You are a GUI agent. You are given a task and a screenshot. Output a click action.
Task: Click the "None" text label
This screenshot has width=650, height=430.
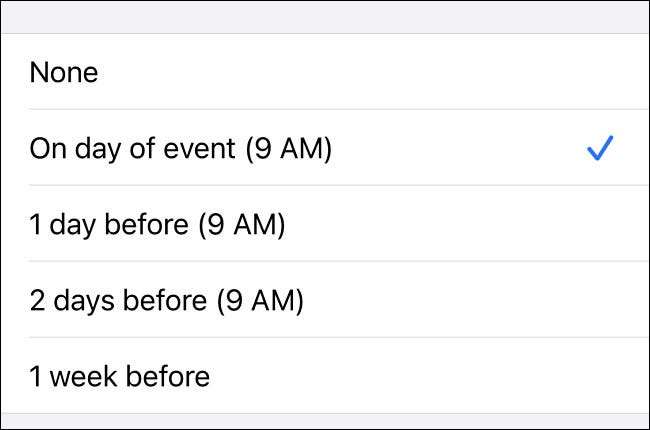tap(64, 72)
